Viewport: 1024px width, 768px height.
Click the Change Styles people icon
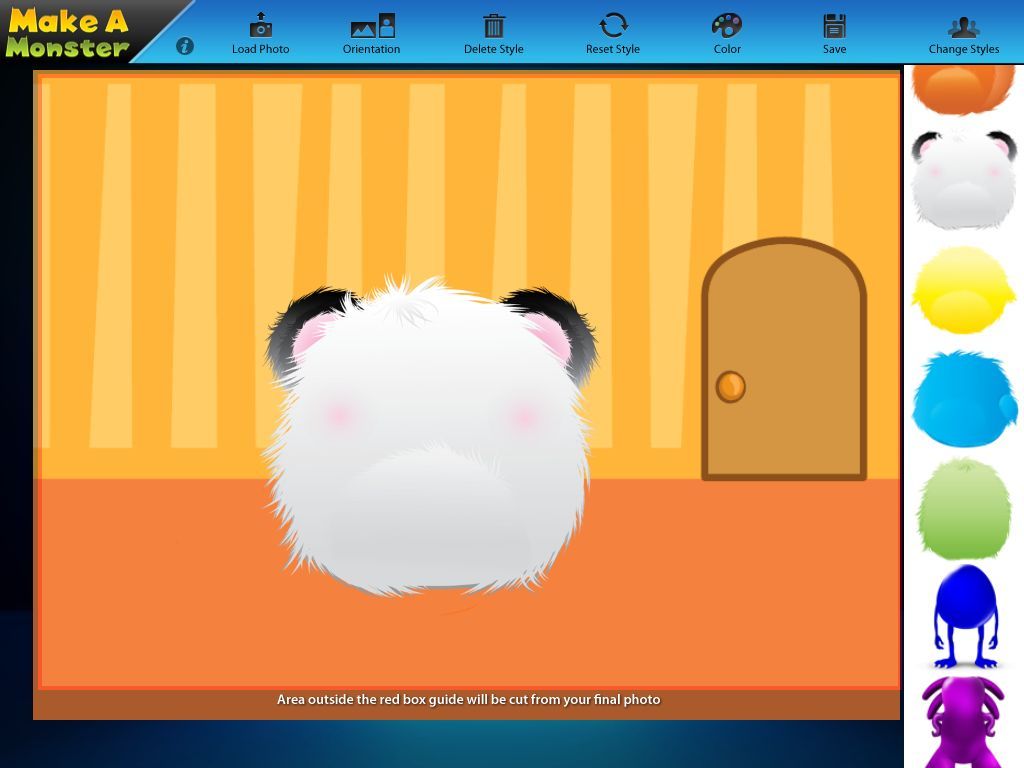click(x=964, y=27)
